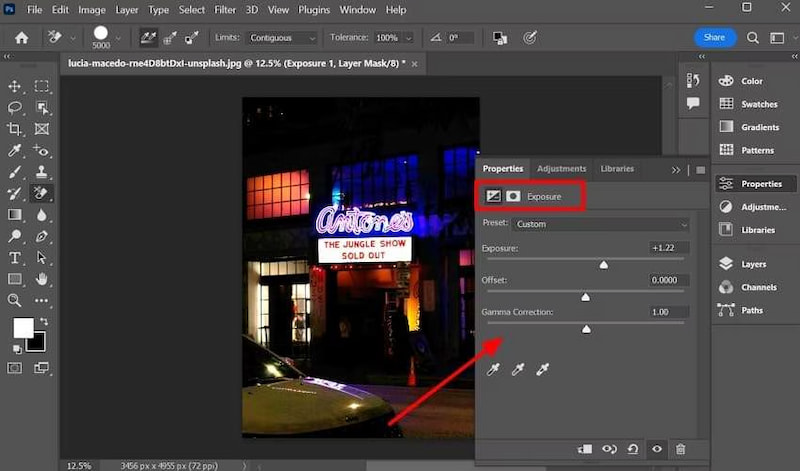
Task: Select the Horizontal Type tool
Action: [x=14, y=258]
